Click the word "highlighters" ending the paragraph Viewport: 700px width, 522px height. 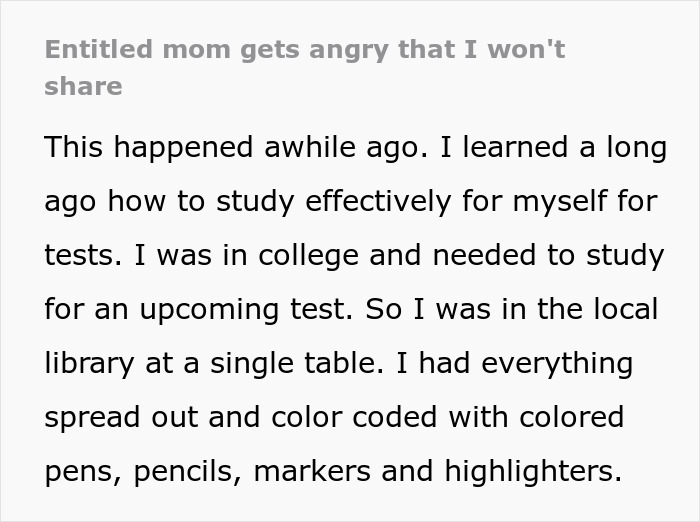(x=532, y=471)
